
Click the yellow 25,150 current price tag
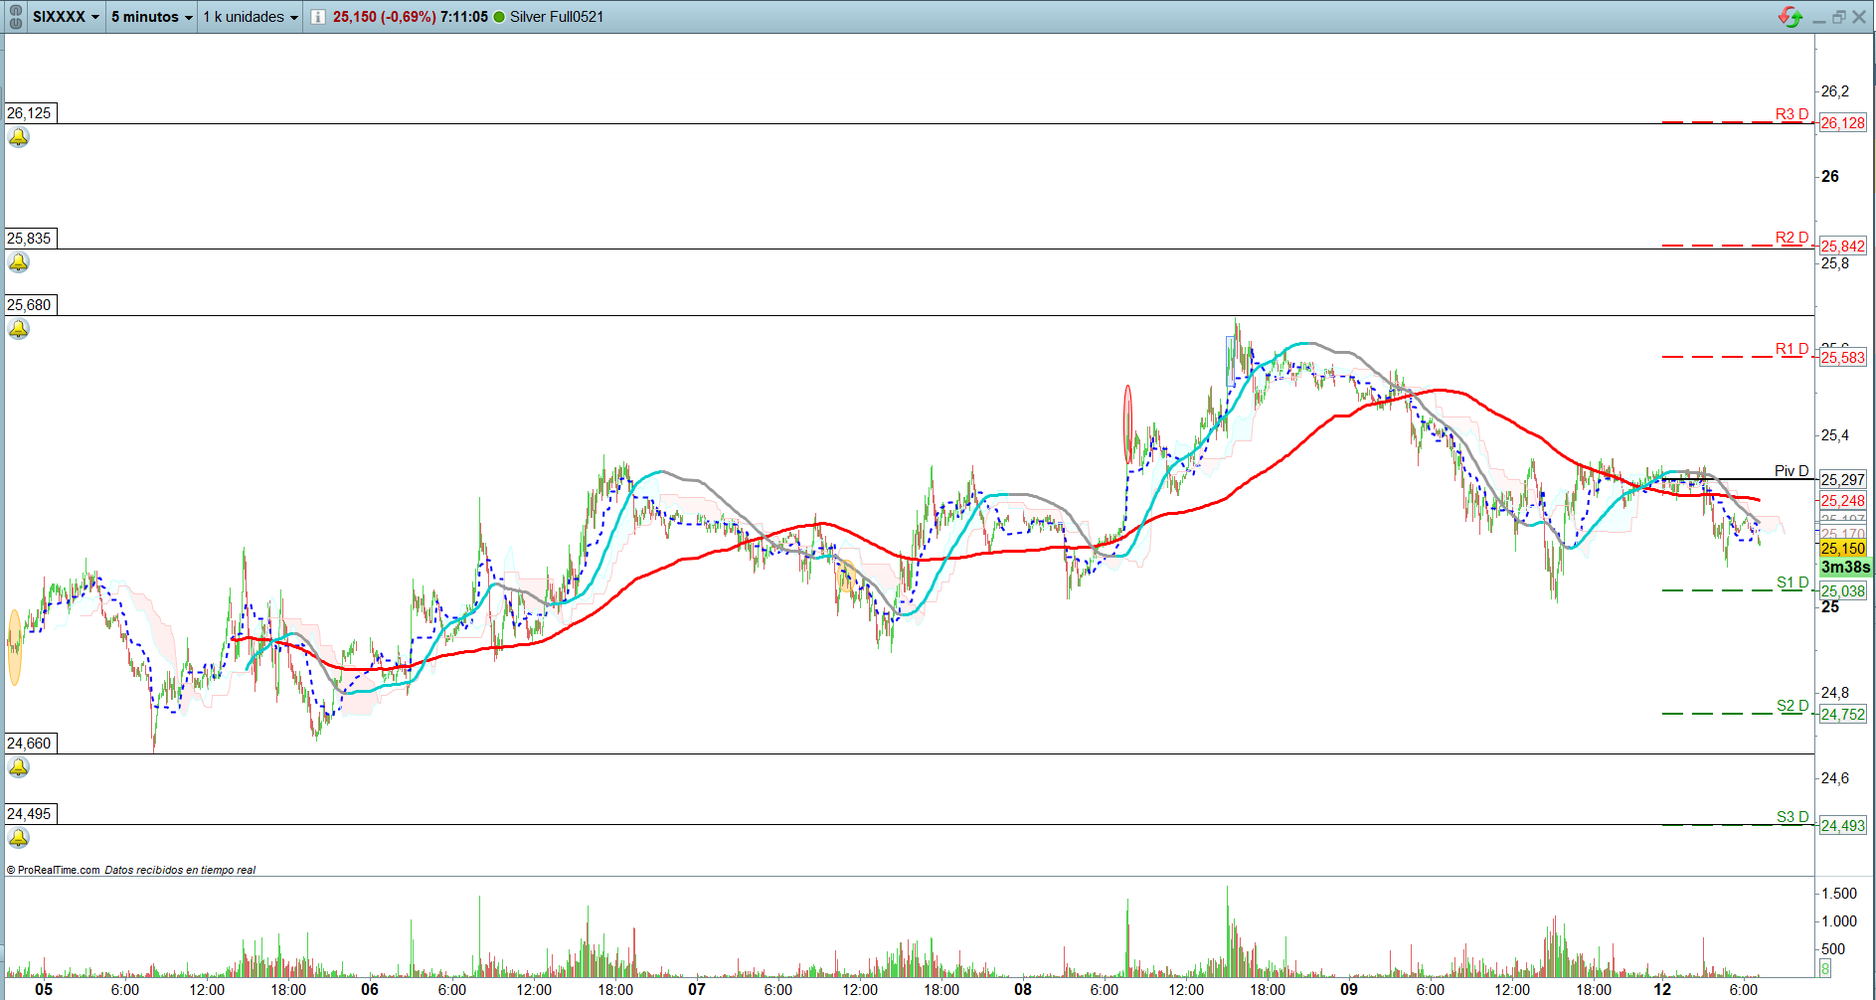click(x=1842, y=549)
